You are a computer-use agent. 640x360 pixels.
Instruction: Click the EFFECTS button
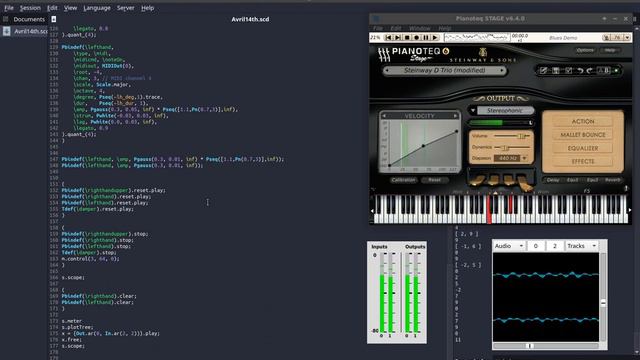pyautogui.click(x=583, y=161)
